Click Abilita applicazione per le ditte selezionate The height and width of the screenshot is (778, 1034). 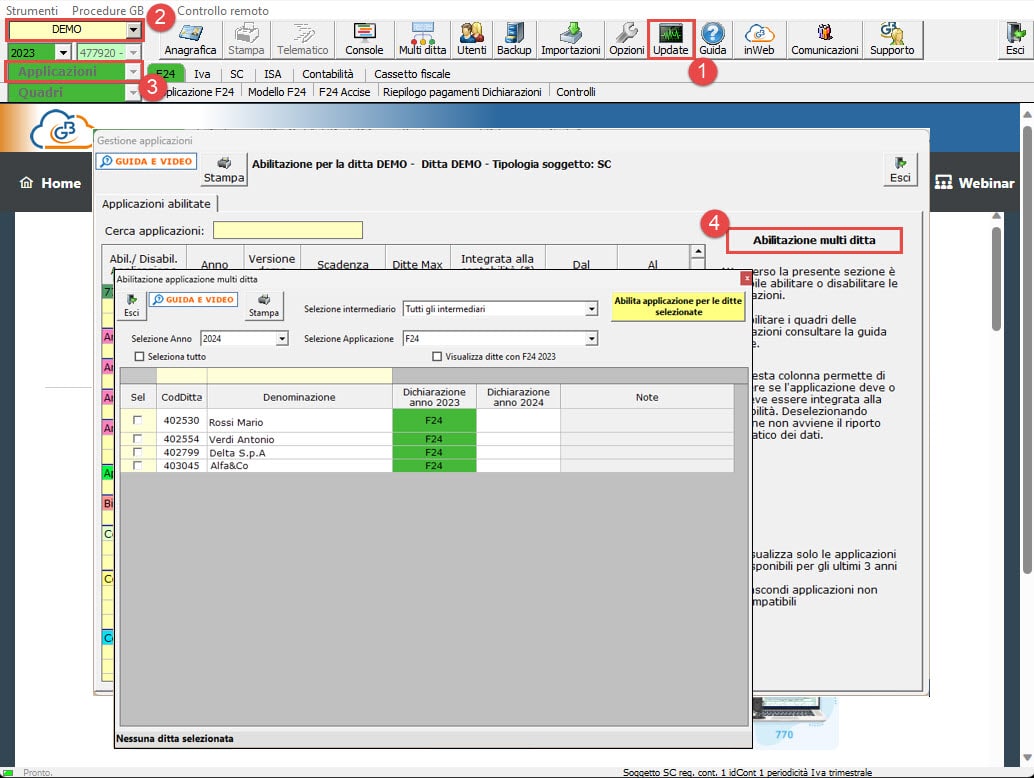tap(678, 307)
